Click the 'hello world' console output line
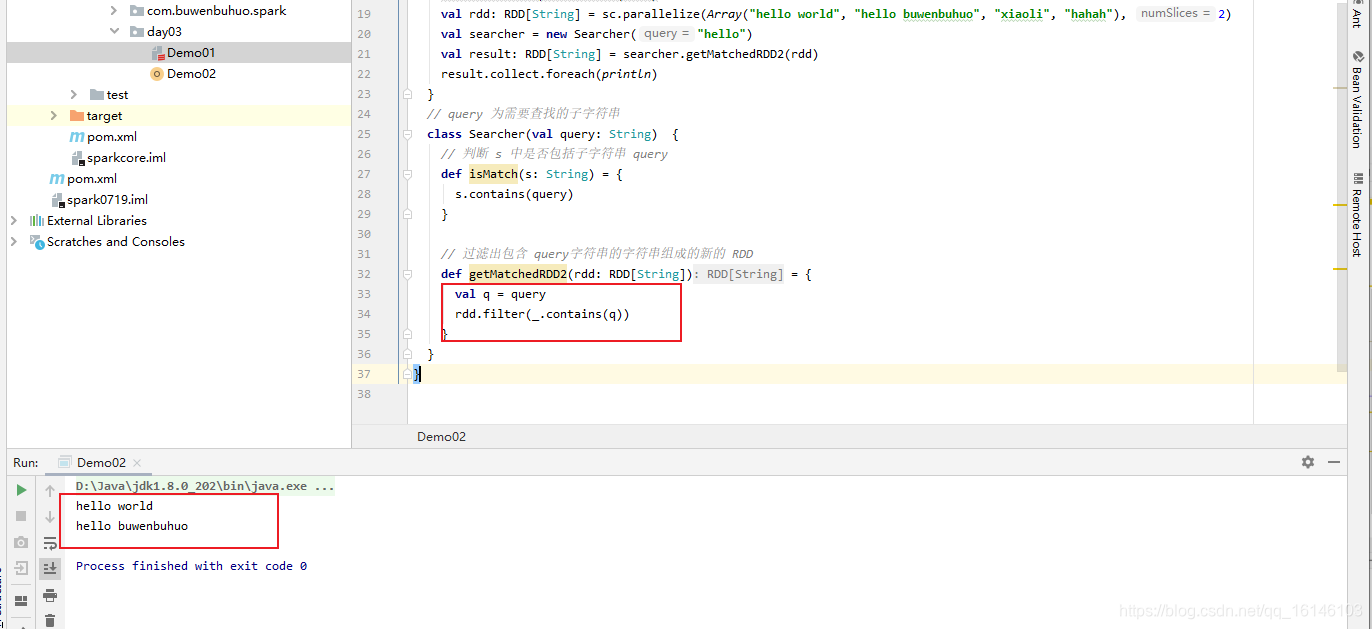 (114, 506)
